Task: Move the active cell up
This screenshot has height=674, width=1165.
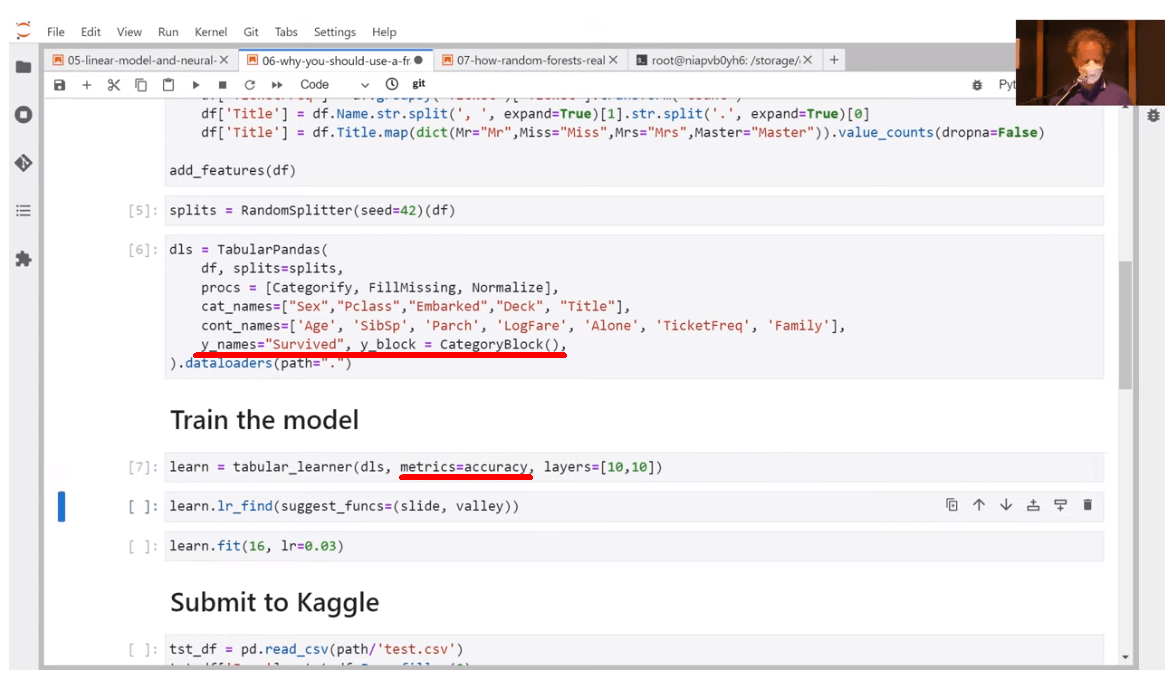Action: [x=979, y=505]
